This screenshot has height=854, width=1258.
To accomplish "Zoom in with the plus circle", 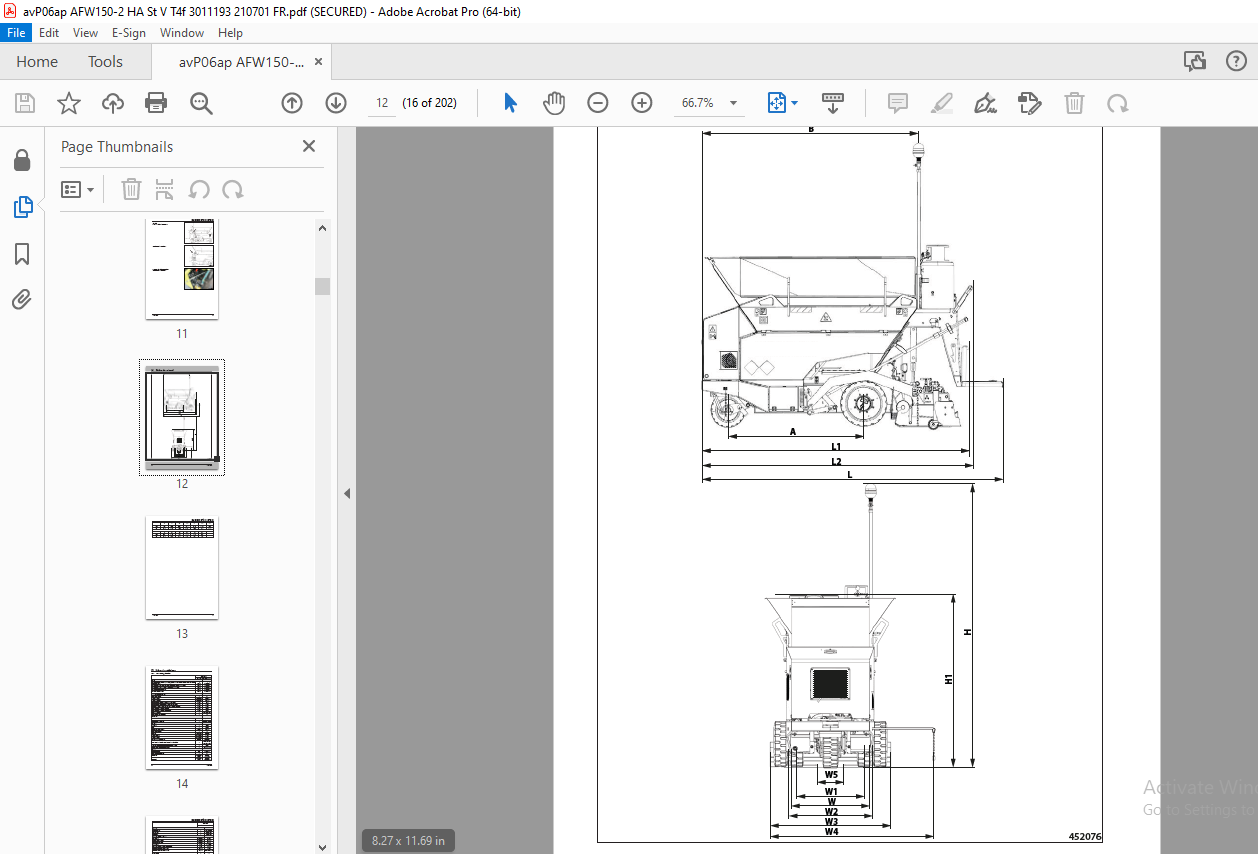I will [x=642, y=103].
